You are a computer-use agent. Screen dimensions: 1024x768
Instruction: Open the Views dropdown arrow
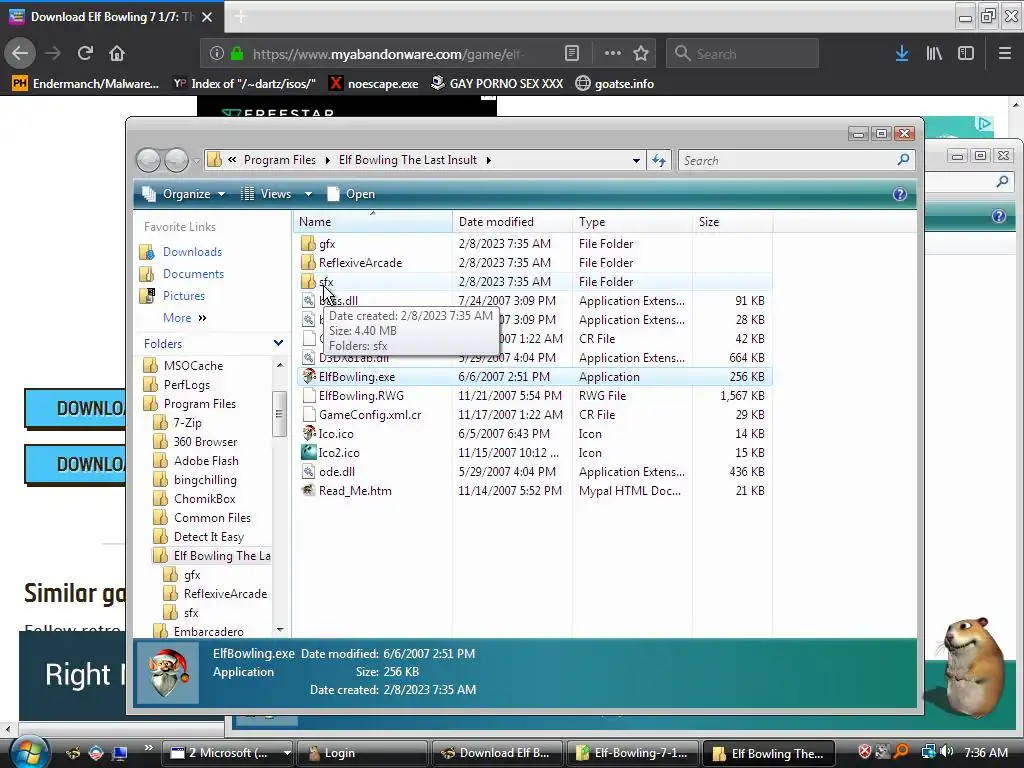click(x=308, y=195)
